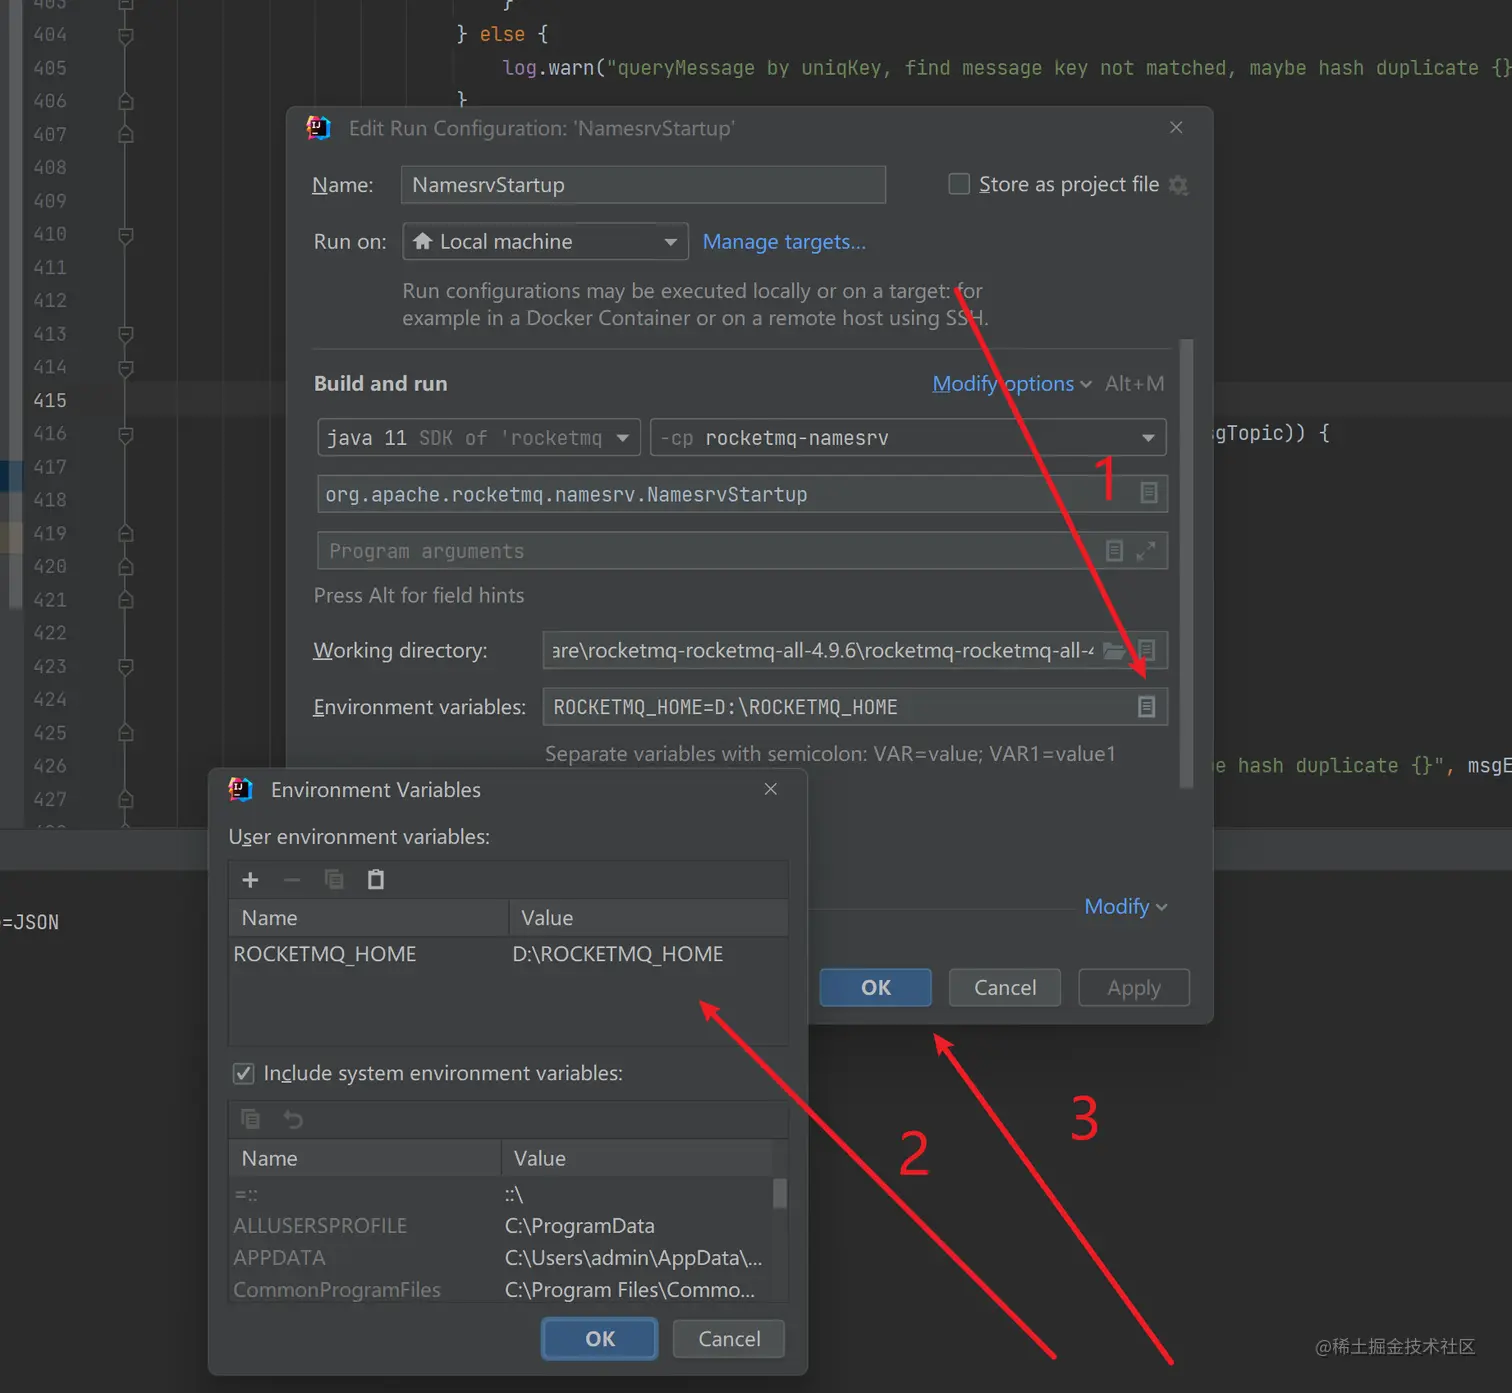Select the ROCKETMQ_HOME name cell
This screenshot has width=1512, height=1393.
point(369,954)
